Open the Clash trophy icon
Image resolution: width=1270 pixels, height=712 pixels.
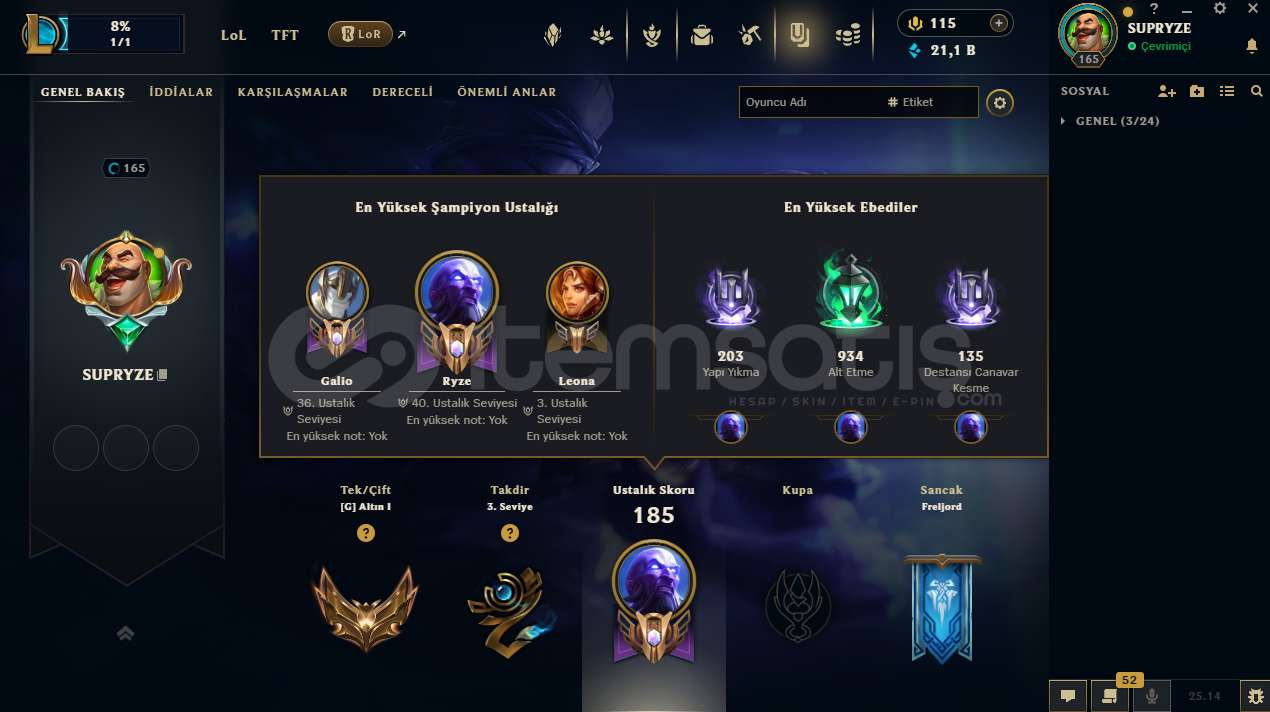pyautogui.click(x=652, y=36)
